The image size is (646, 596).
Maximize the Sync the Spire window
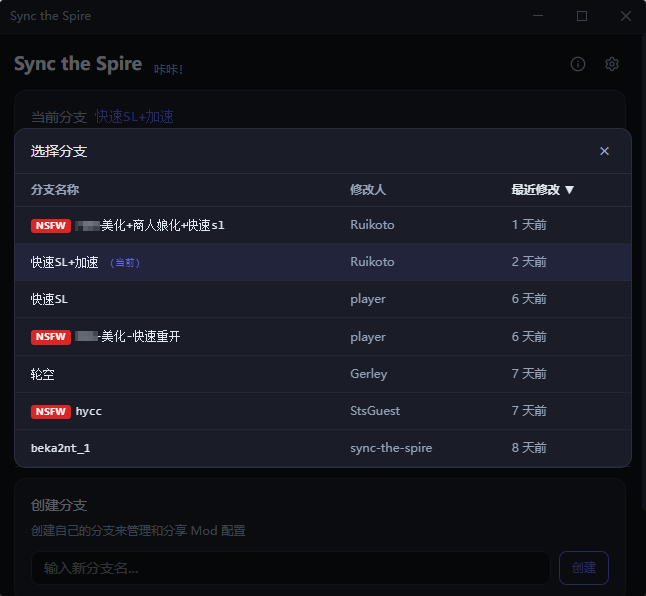point(582,16)
